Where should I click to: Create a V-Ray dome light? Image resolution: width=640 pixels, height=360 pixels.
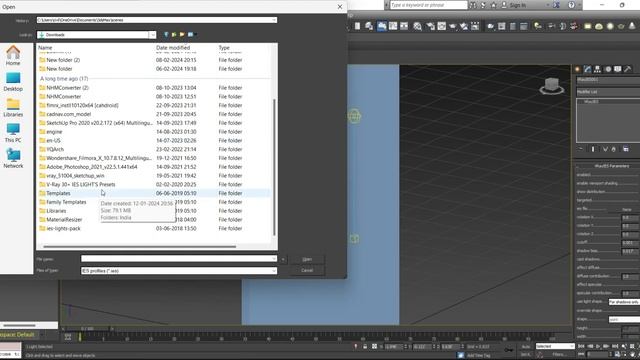(x=599, y=26)
